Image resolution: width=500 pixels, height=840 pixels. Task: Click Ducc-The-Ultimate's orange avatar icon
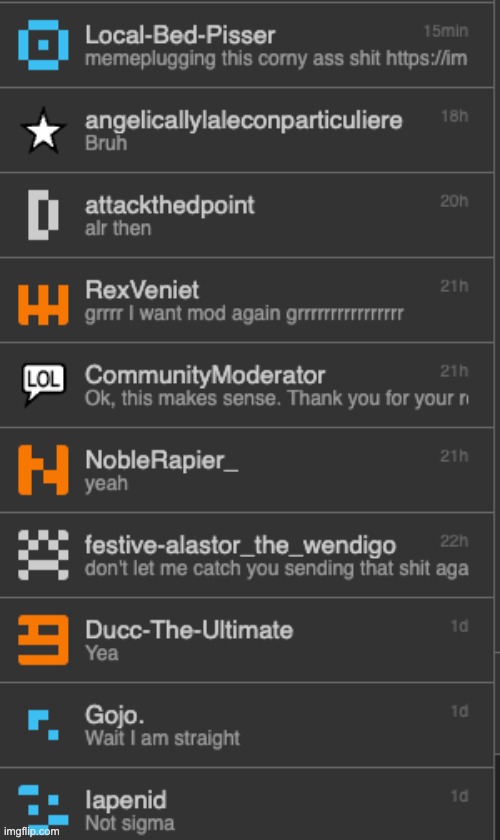point(43,640)
